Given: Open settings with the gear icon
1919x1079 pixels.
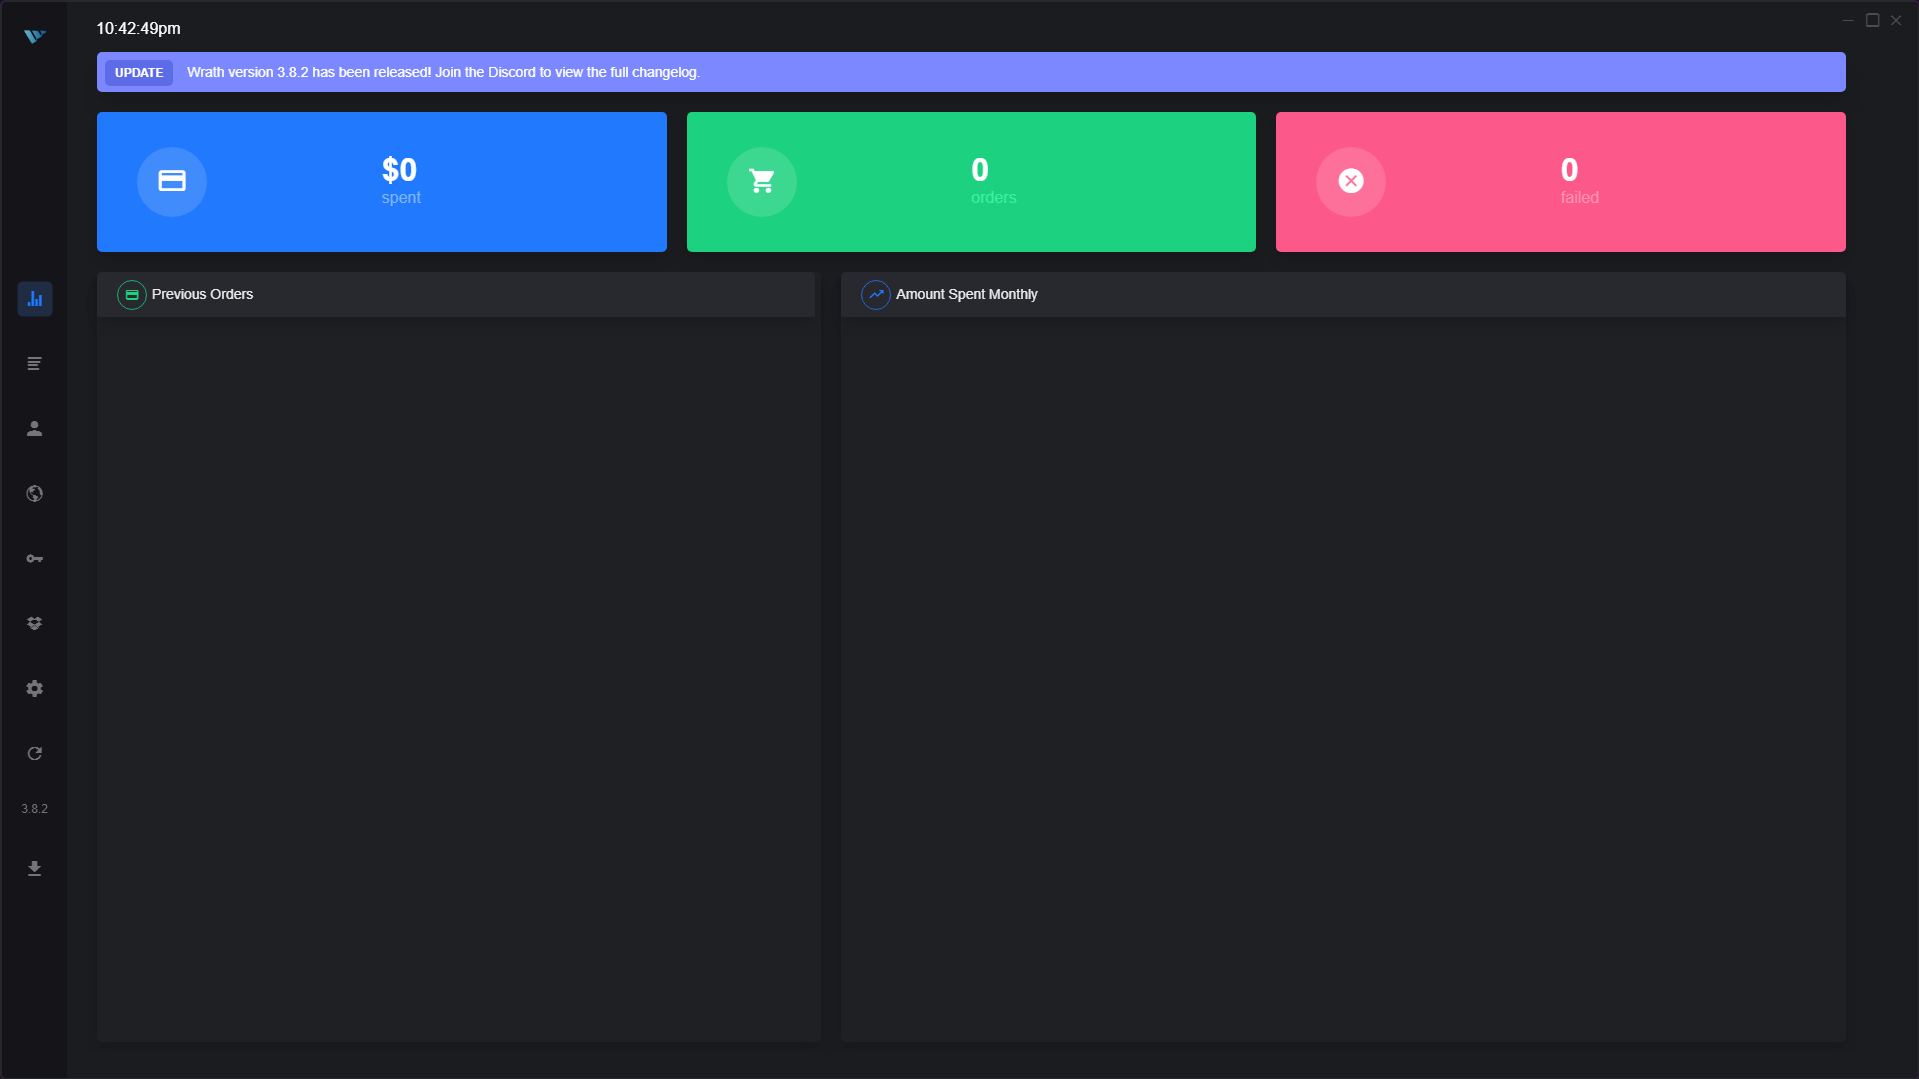Looking at the screenshot, I should coord(35,689).
